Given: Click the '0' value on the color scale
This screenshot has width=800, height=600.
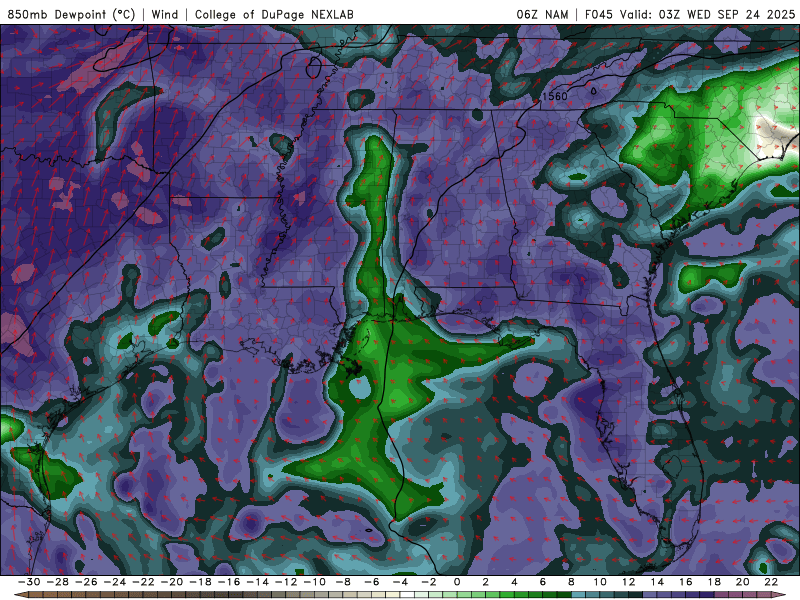Looking at the screenshot, I should 457,582.
